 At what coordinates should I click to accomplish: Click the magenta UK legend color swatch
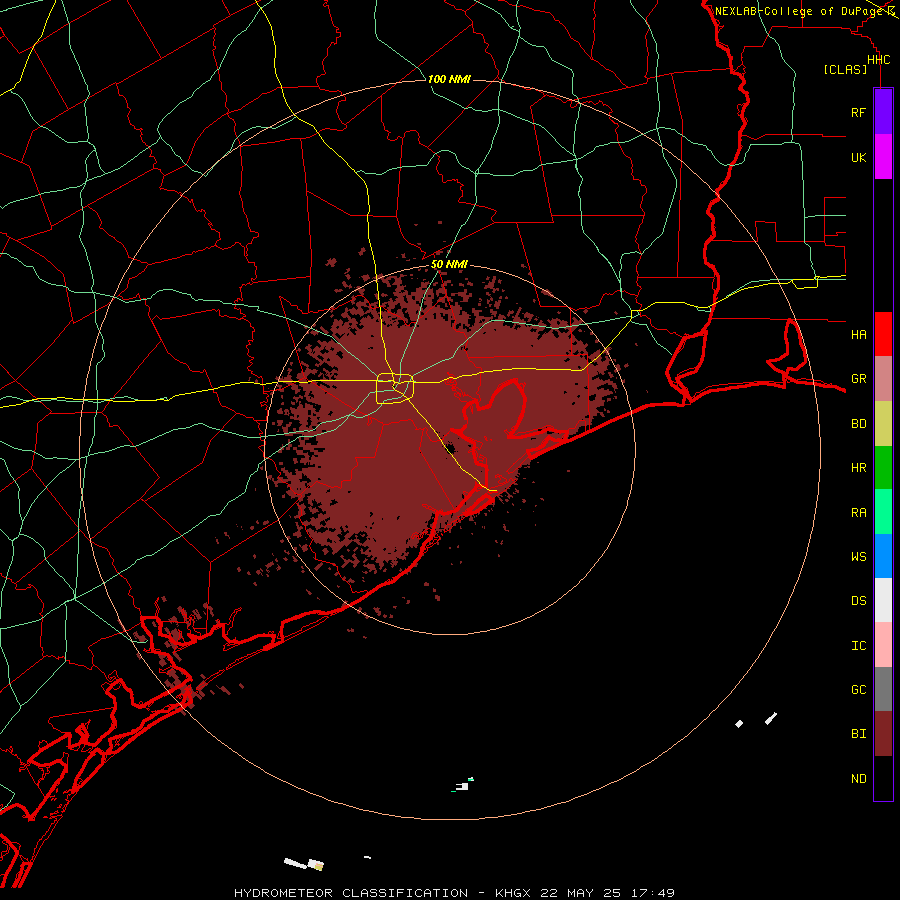tap(883, 156)
